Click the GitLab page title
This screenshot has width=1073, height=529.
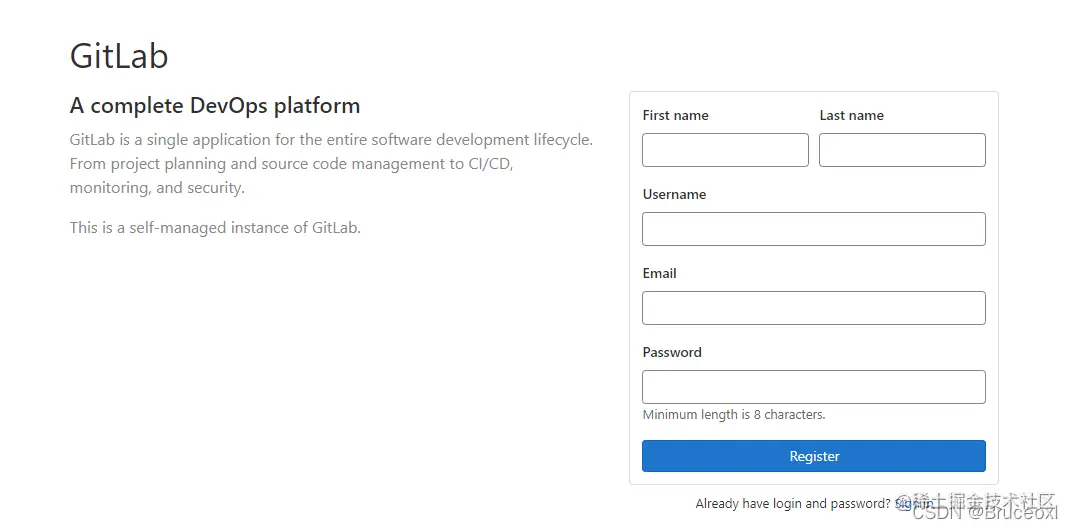(119, 55)
